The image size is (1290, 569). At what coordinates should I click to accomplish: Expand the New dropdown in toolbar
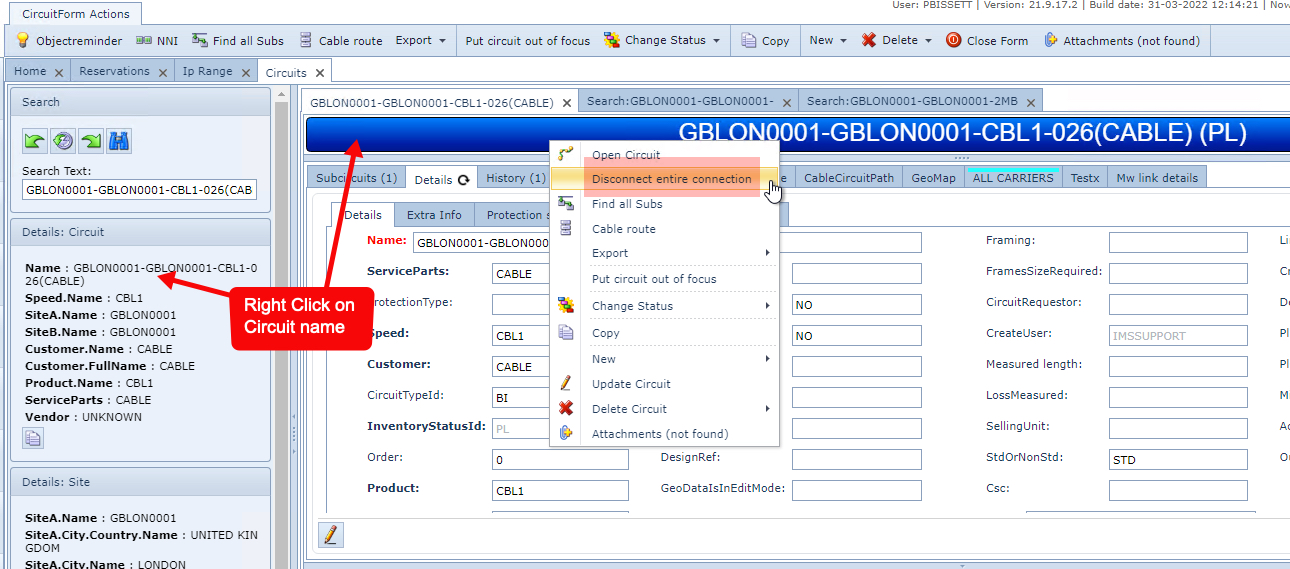point(827,41)
